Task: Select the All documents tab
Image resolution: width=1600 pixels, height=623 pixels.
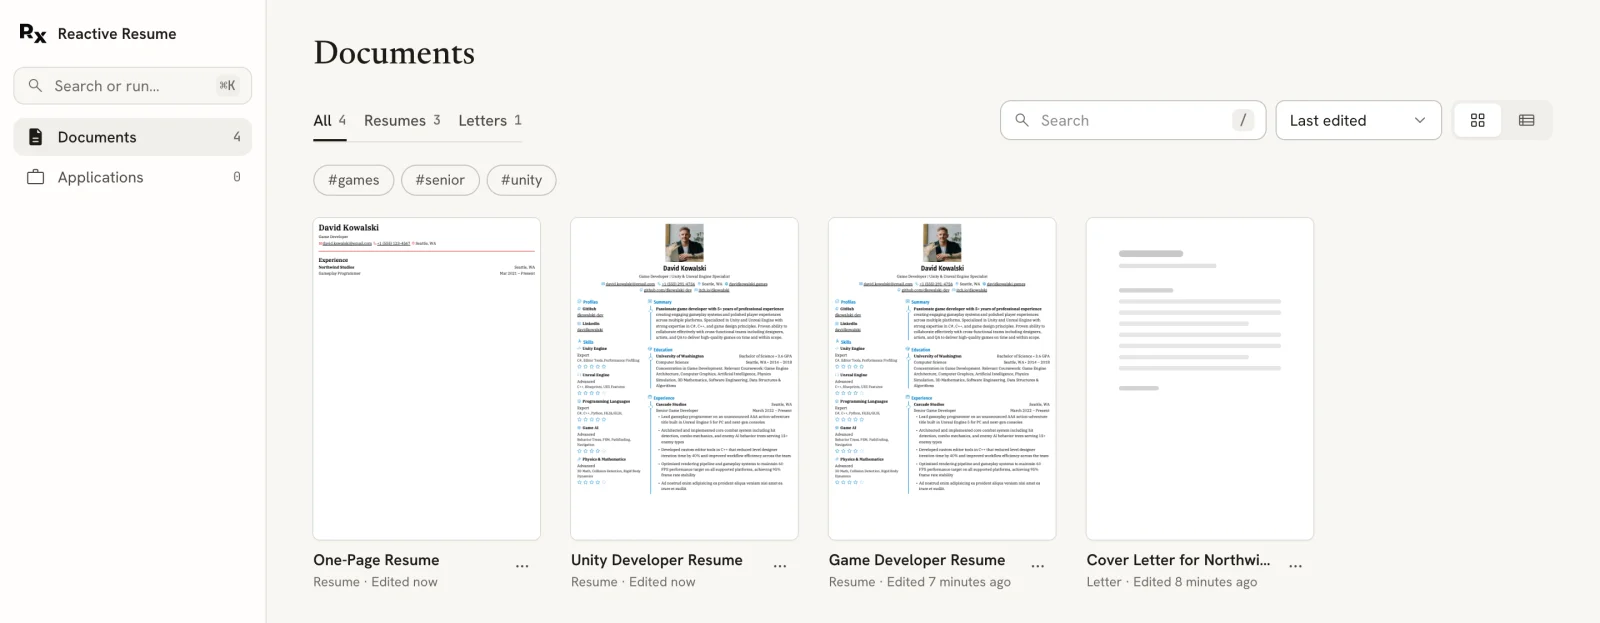Action: pyautogui.click(x=330, y=121)
